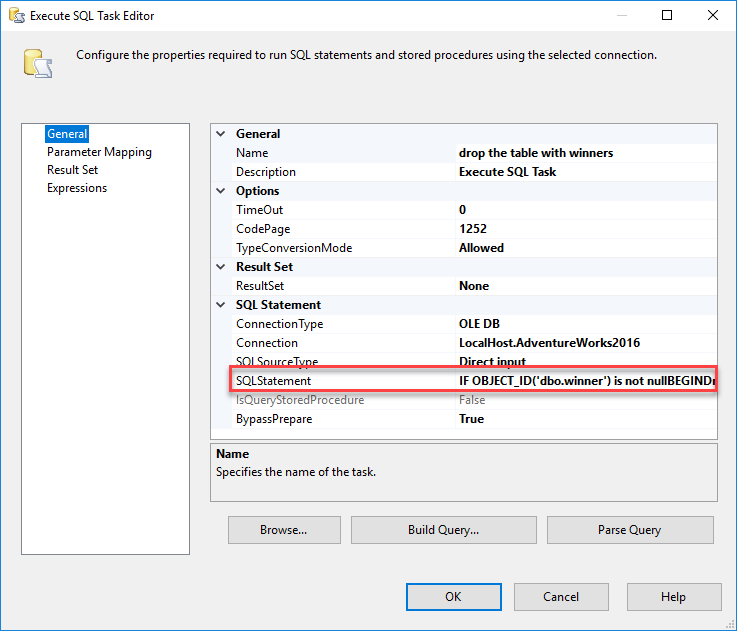Collapse the General property group
Viewport: 737px width, 631px height.
[221, 134]
